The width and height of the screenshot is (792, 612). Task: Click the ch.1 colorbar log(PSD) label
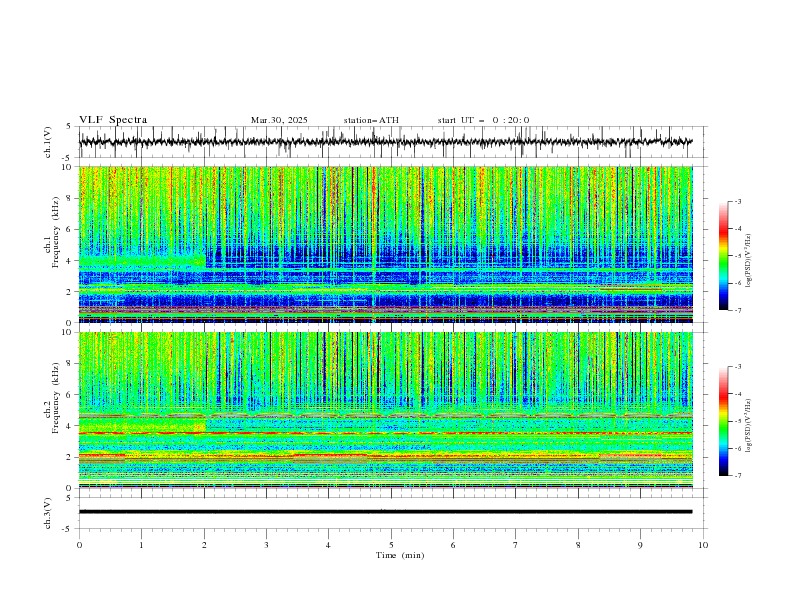[x=749, y=261]
